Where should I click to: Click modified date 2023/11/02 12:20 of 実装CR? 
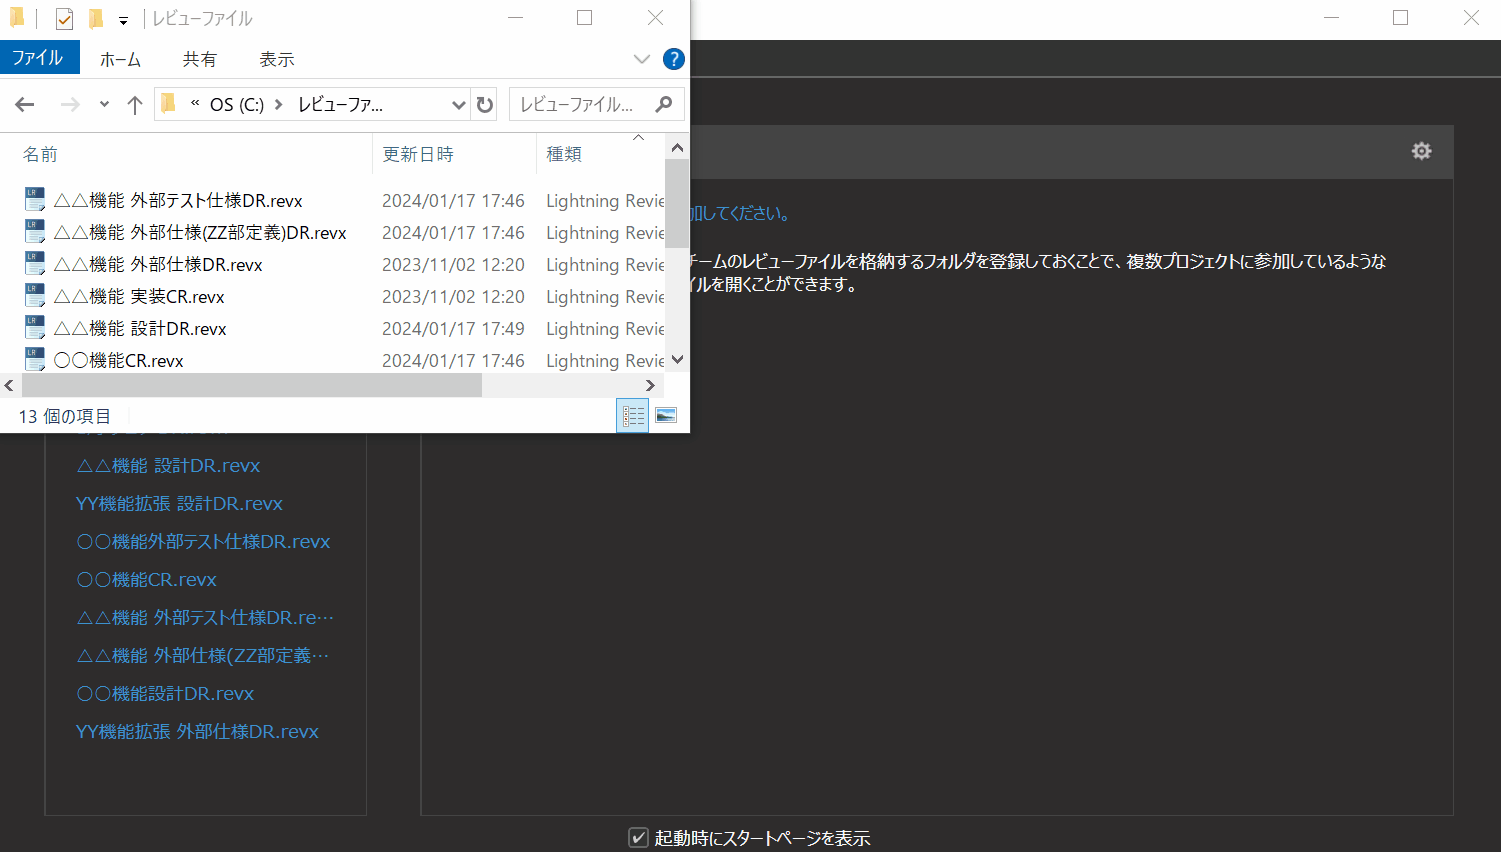pos(453,297)
